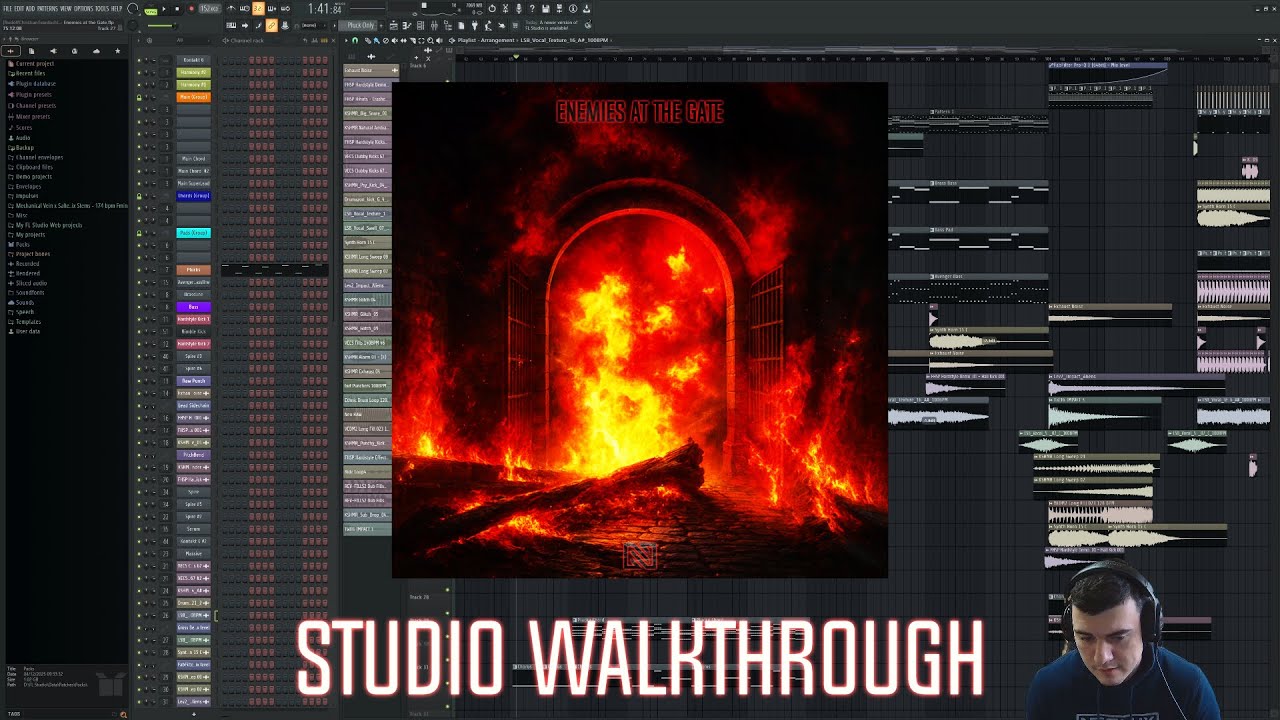Viewport: 1280px width, 720px height.
Task: Click the Stop button in the transport
Action: (177, 9)
